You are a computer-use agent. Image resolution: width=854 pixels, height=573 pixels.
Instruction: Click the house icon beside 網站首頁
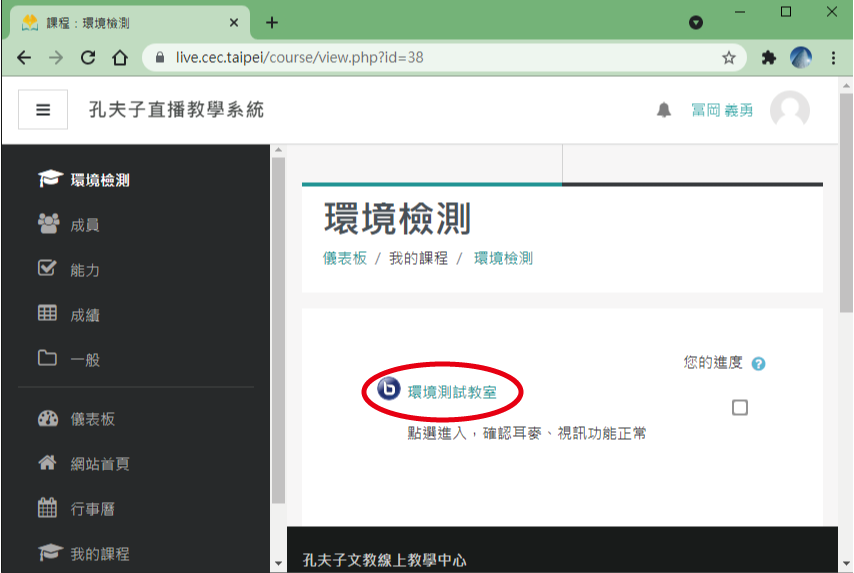point(47,462)
